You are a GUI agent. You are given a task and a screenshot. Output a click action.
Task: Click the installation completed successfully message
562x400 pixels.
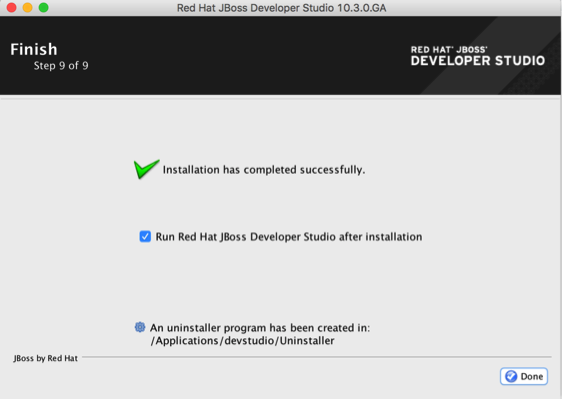tap(264, 170)
